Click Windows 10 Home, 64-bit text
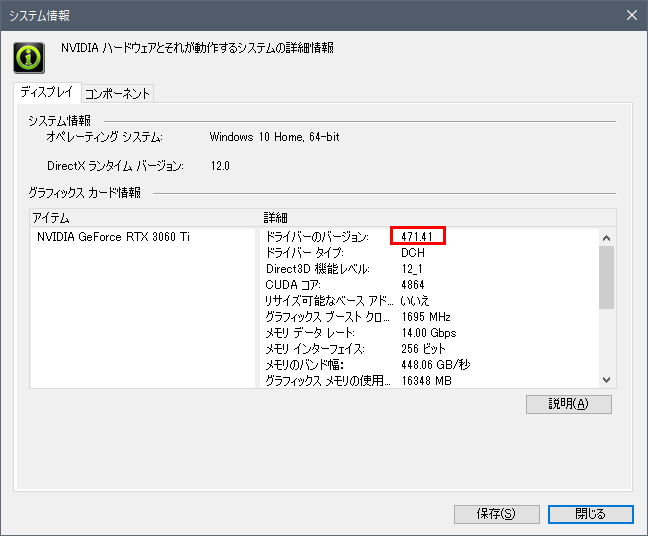Image resolution: width=648 pixels, height=536 pixels. coord(274,137)
